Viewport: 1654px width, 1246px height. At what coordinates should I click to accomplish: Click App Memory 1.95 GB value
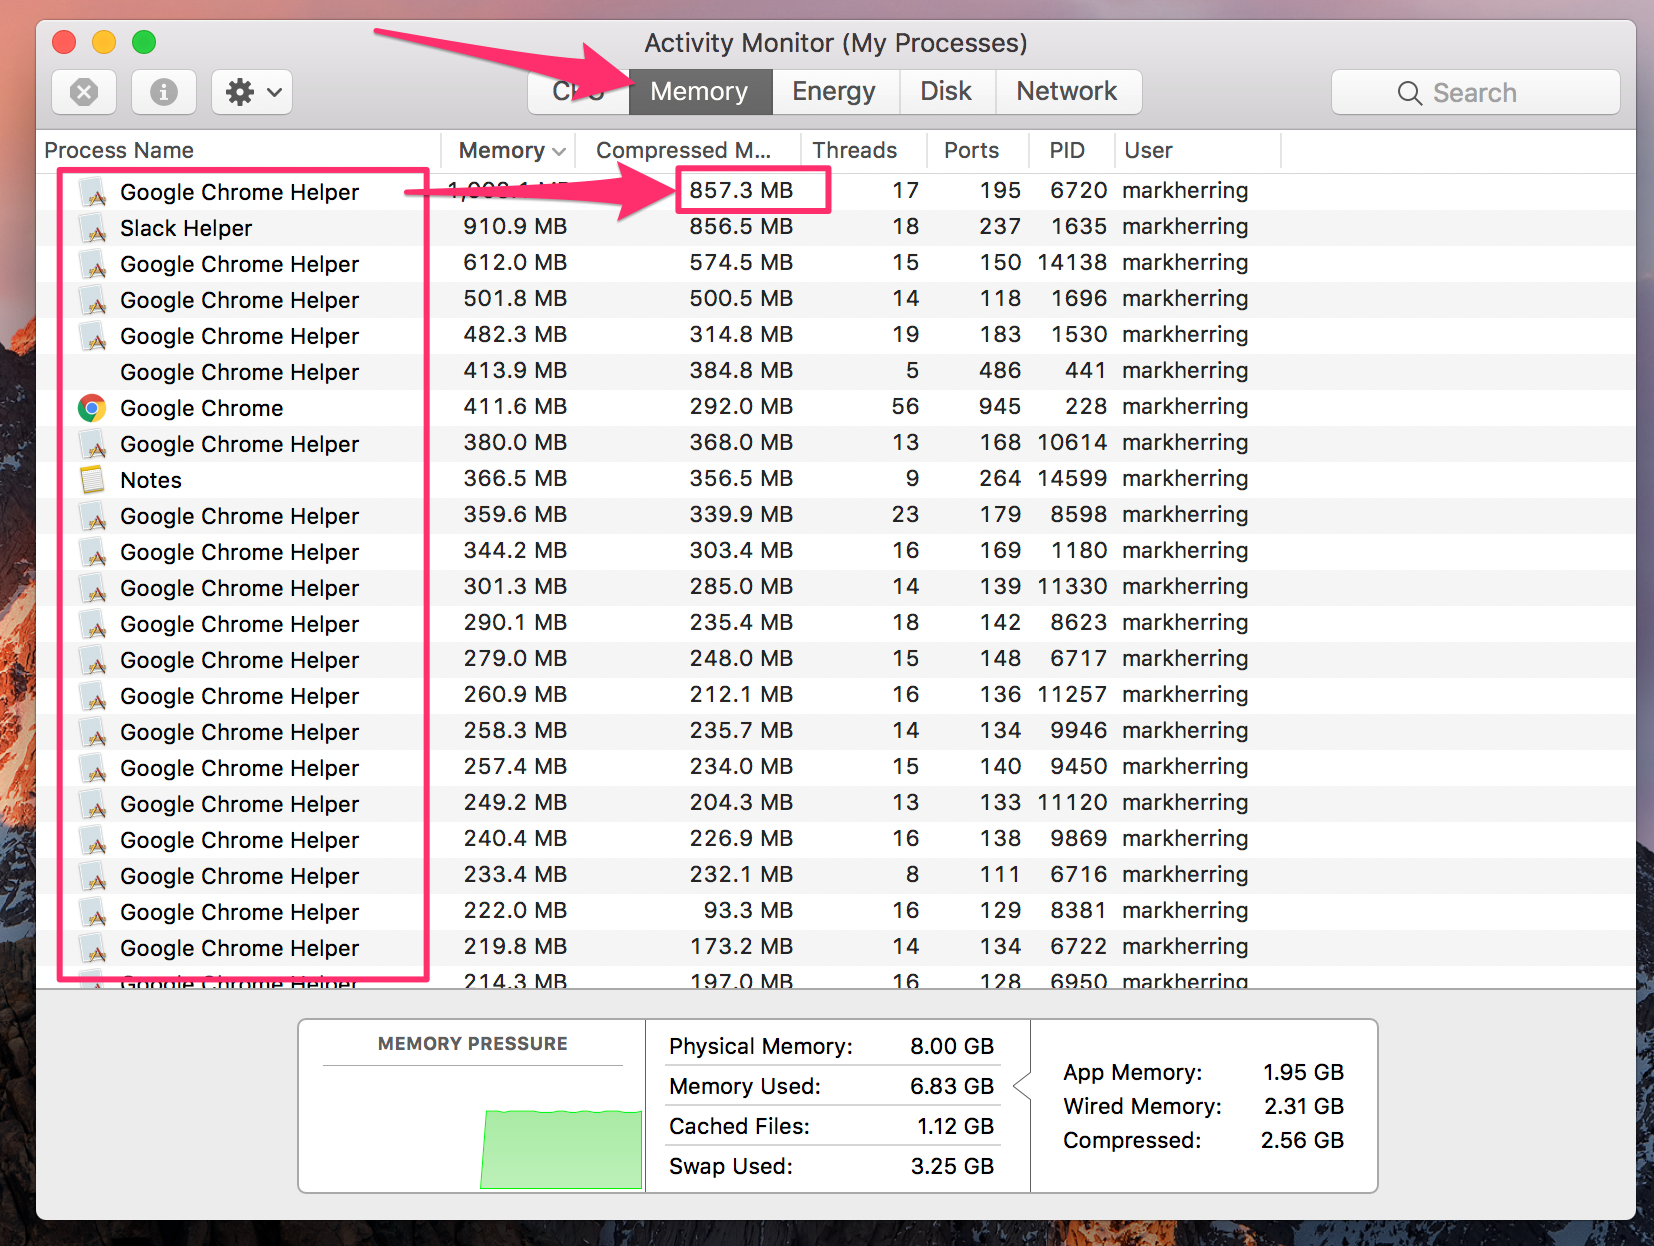click(x=1303, y=1072)
